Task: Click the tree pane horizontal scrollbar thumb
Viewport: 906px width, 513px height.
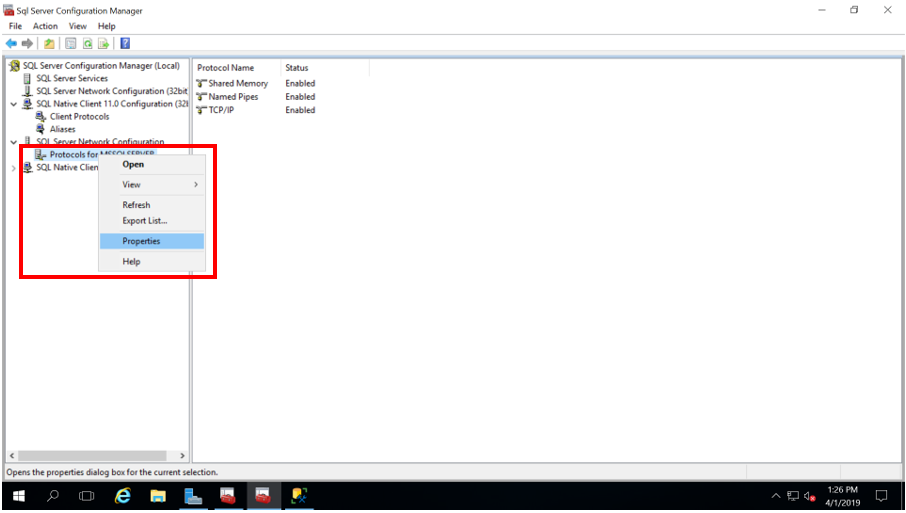Action: click(x=92, y=456)
